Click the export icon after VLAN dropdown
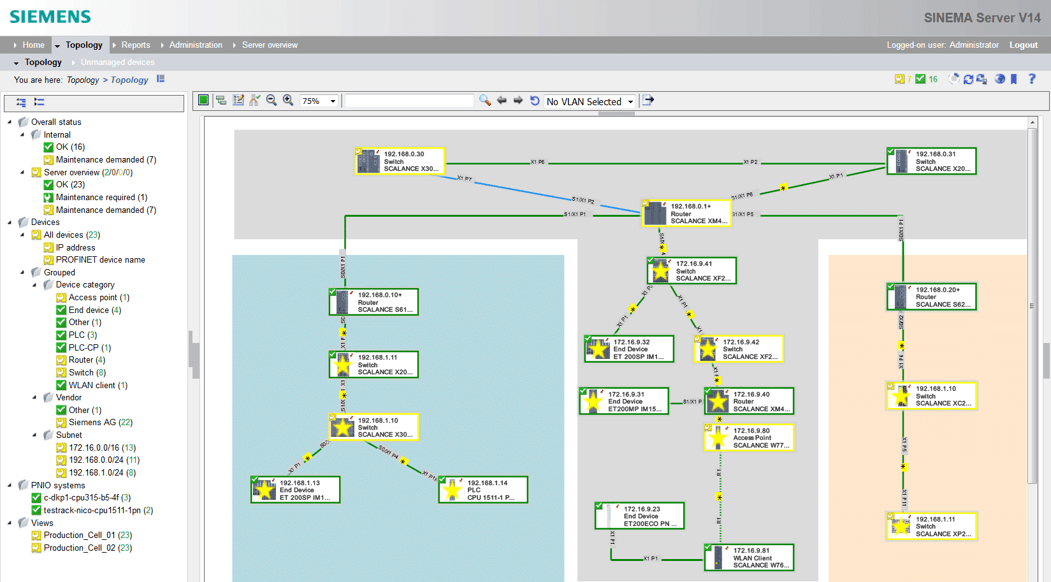This screenshot has width=1051, height=582. tap(648, 101)
